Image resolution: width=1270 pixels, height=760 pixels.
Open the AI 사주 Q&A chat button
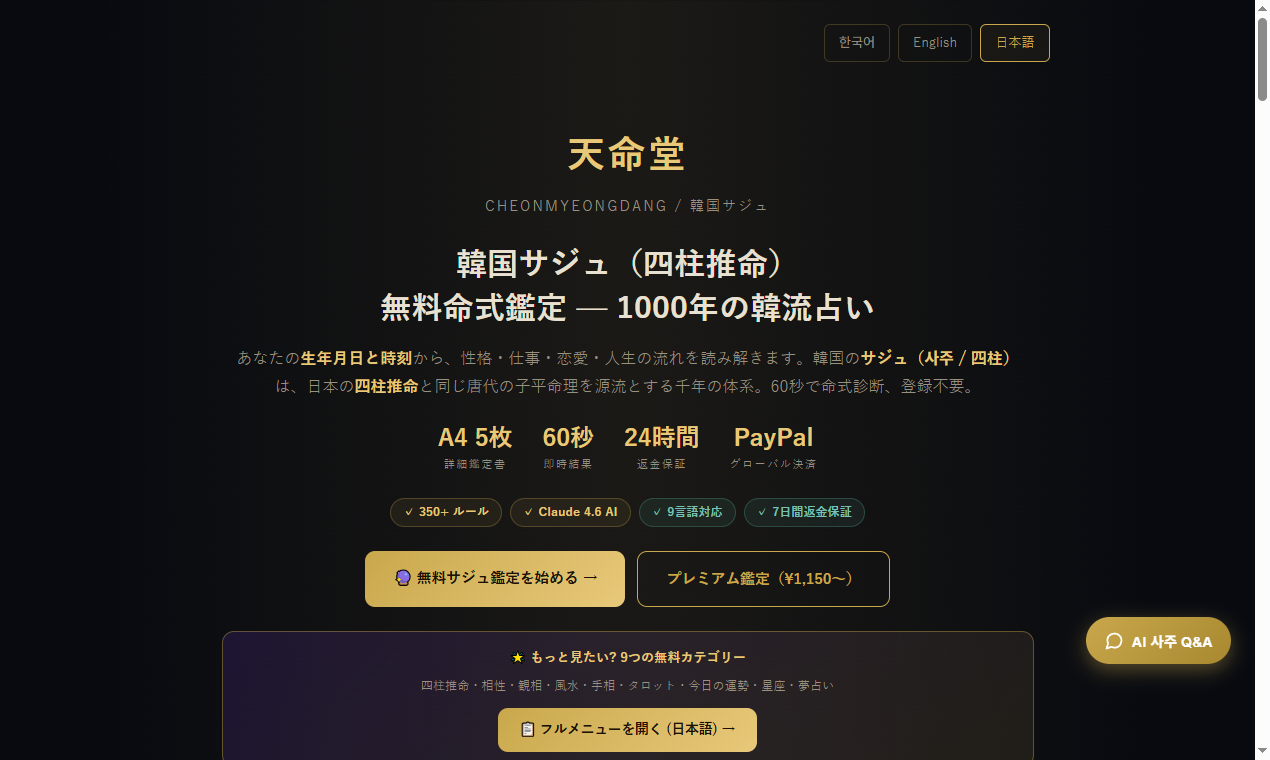[1158, 641]
